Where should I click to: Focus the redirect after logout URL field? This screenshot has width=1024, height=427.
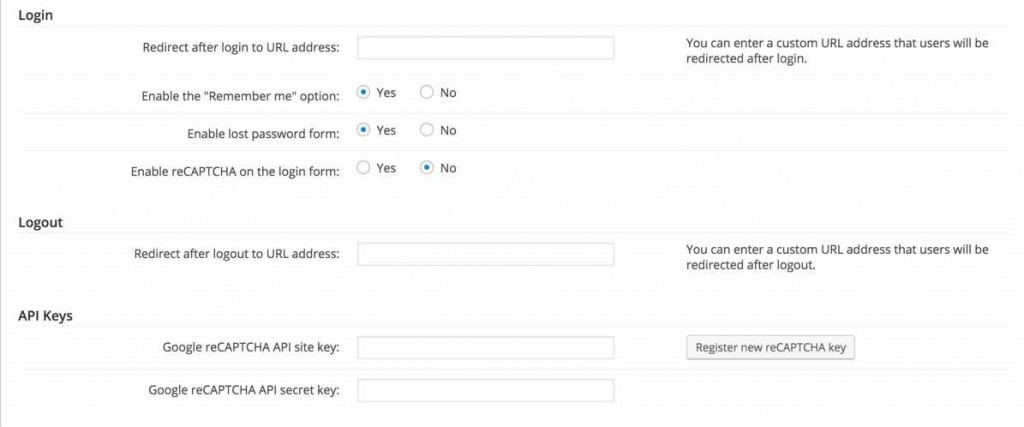coord(485,254)
